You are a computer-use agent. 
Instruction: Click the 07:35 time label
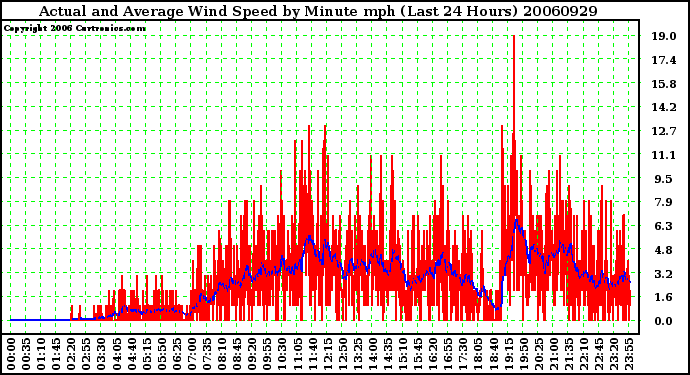(x=206, y=354)
